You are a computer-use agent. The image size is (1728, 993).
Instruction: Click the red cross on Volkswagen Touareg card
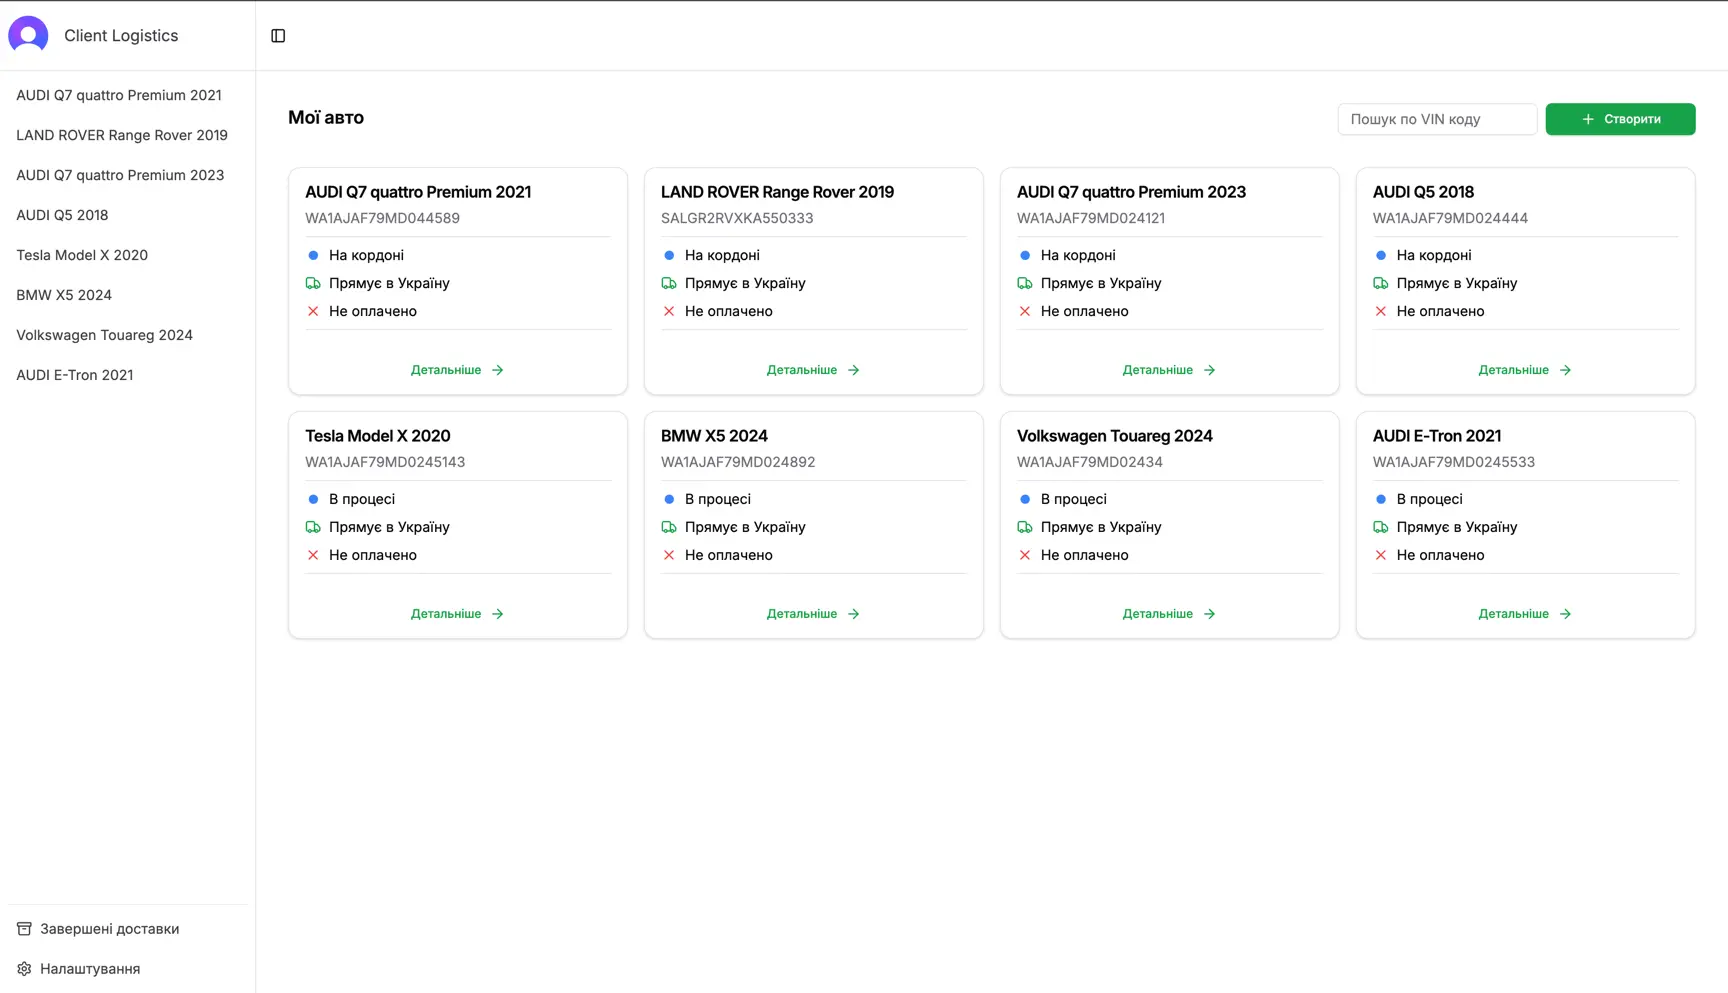point(1025,555)
